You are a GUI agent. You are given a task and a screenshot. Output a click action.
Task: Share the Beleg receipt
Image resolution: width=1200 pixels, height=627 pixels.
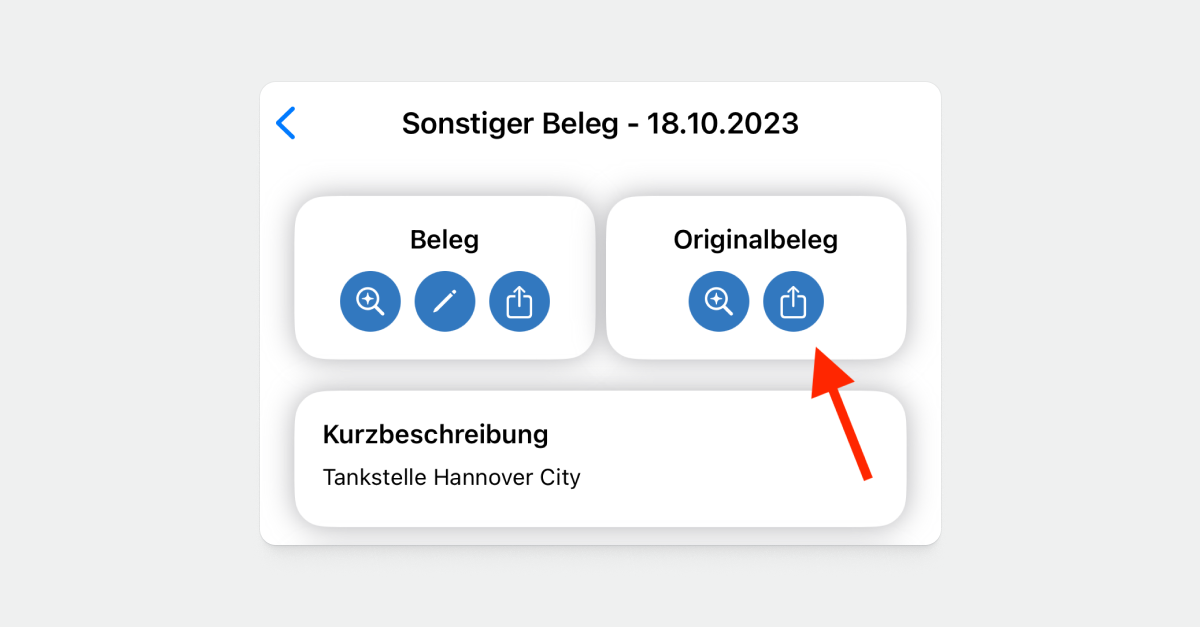519,301
